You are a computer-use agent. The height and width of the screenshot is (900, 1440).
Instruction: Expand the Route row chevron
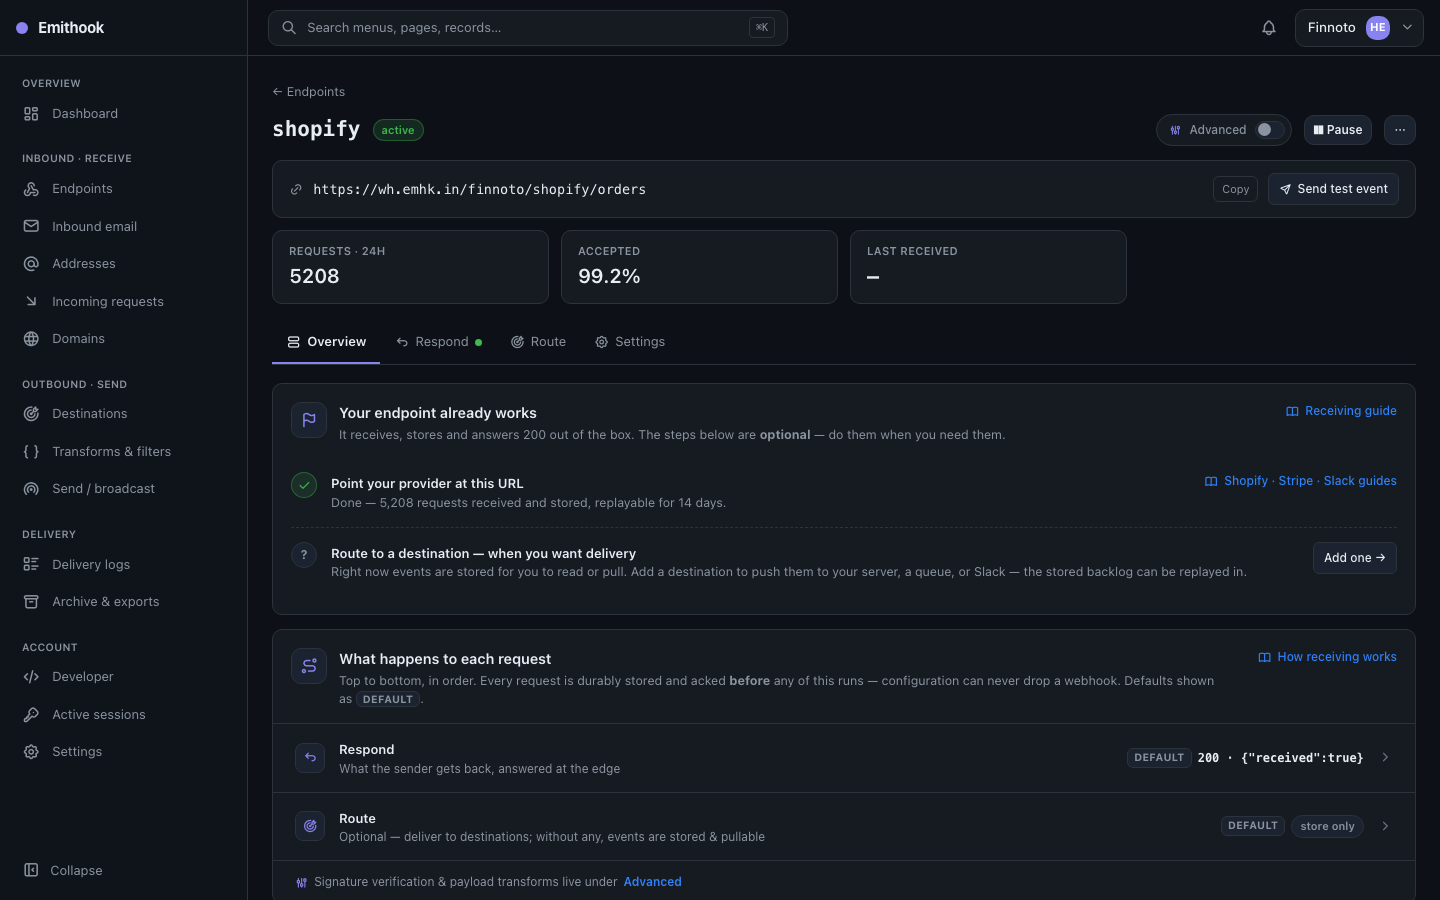coord(1385,826)
